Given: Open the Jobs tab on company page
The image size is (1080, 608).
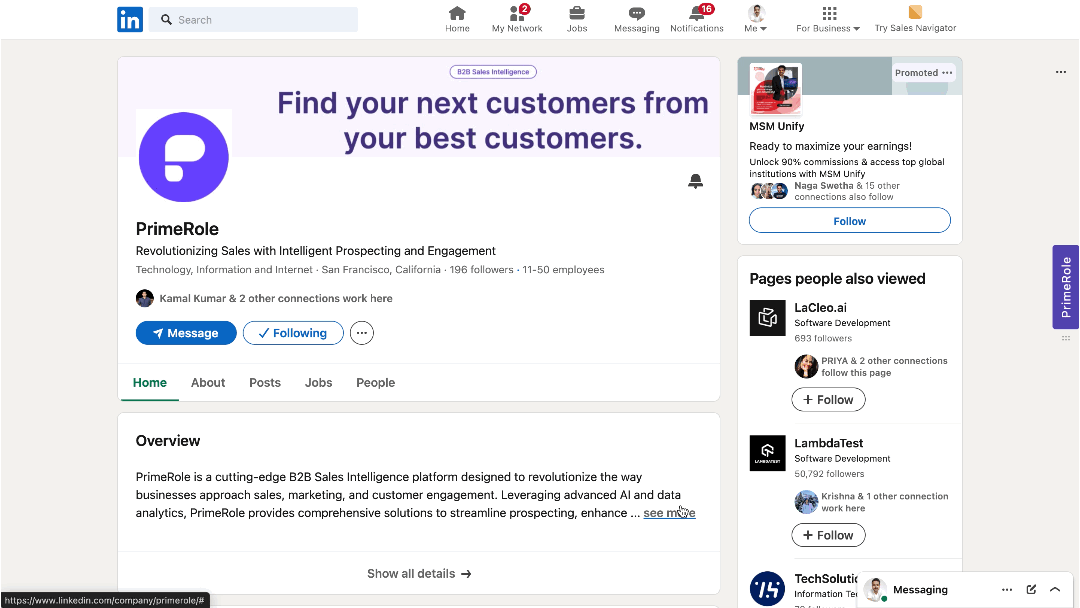Looking at the screenshot, I should point(318,383).
